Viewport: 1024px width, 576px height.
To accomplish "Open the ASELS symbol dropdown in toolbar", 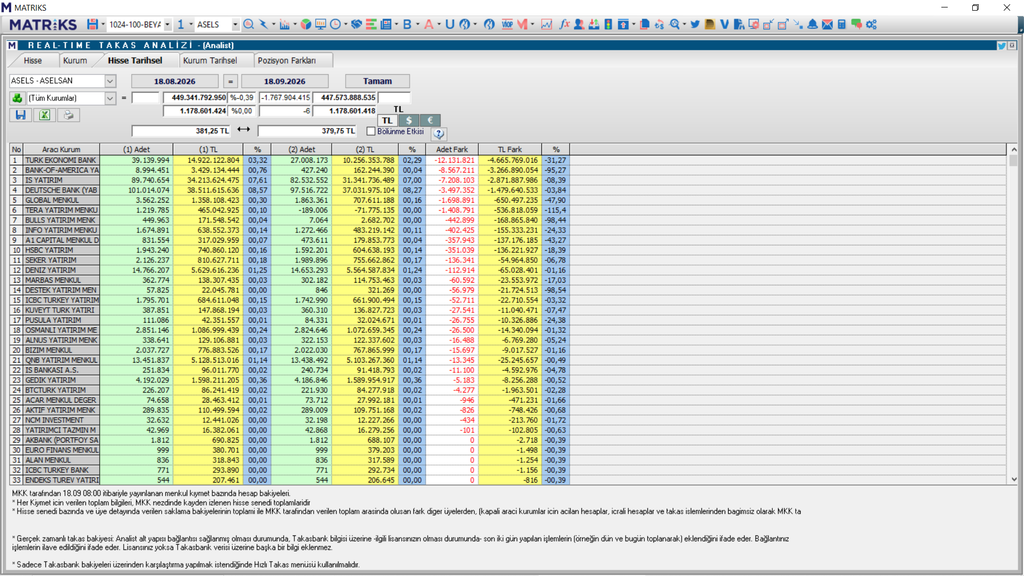I will pyautogui.click(x=235, y=24).
